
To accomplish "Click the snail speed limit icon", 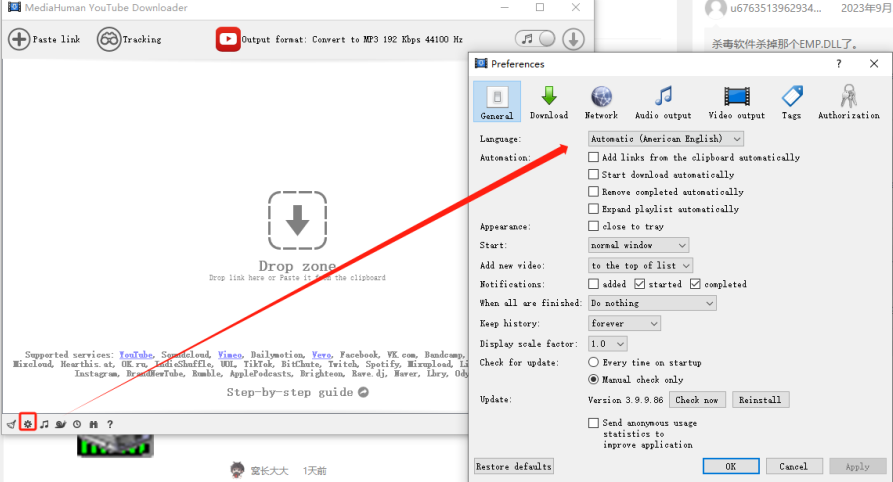I will [60, 424].
